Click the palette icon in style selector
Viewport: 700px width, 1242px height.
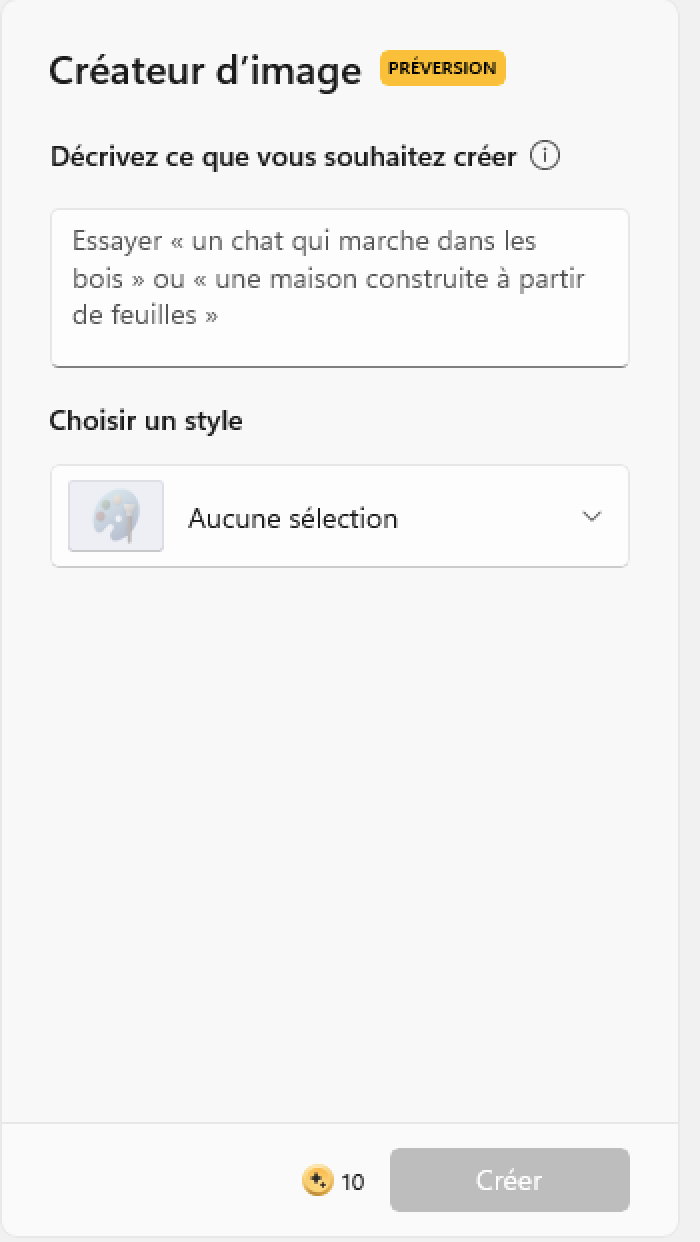[116, 516]
